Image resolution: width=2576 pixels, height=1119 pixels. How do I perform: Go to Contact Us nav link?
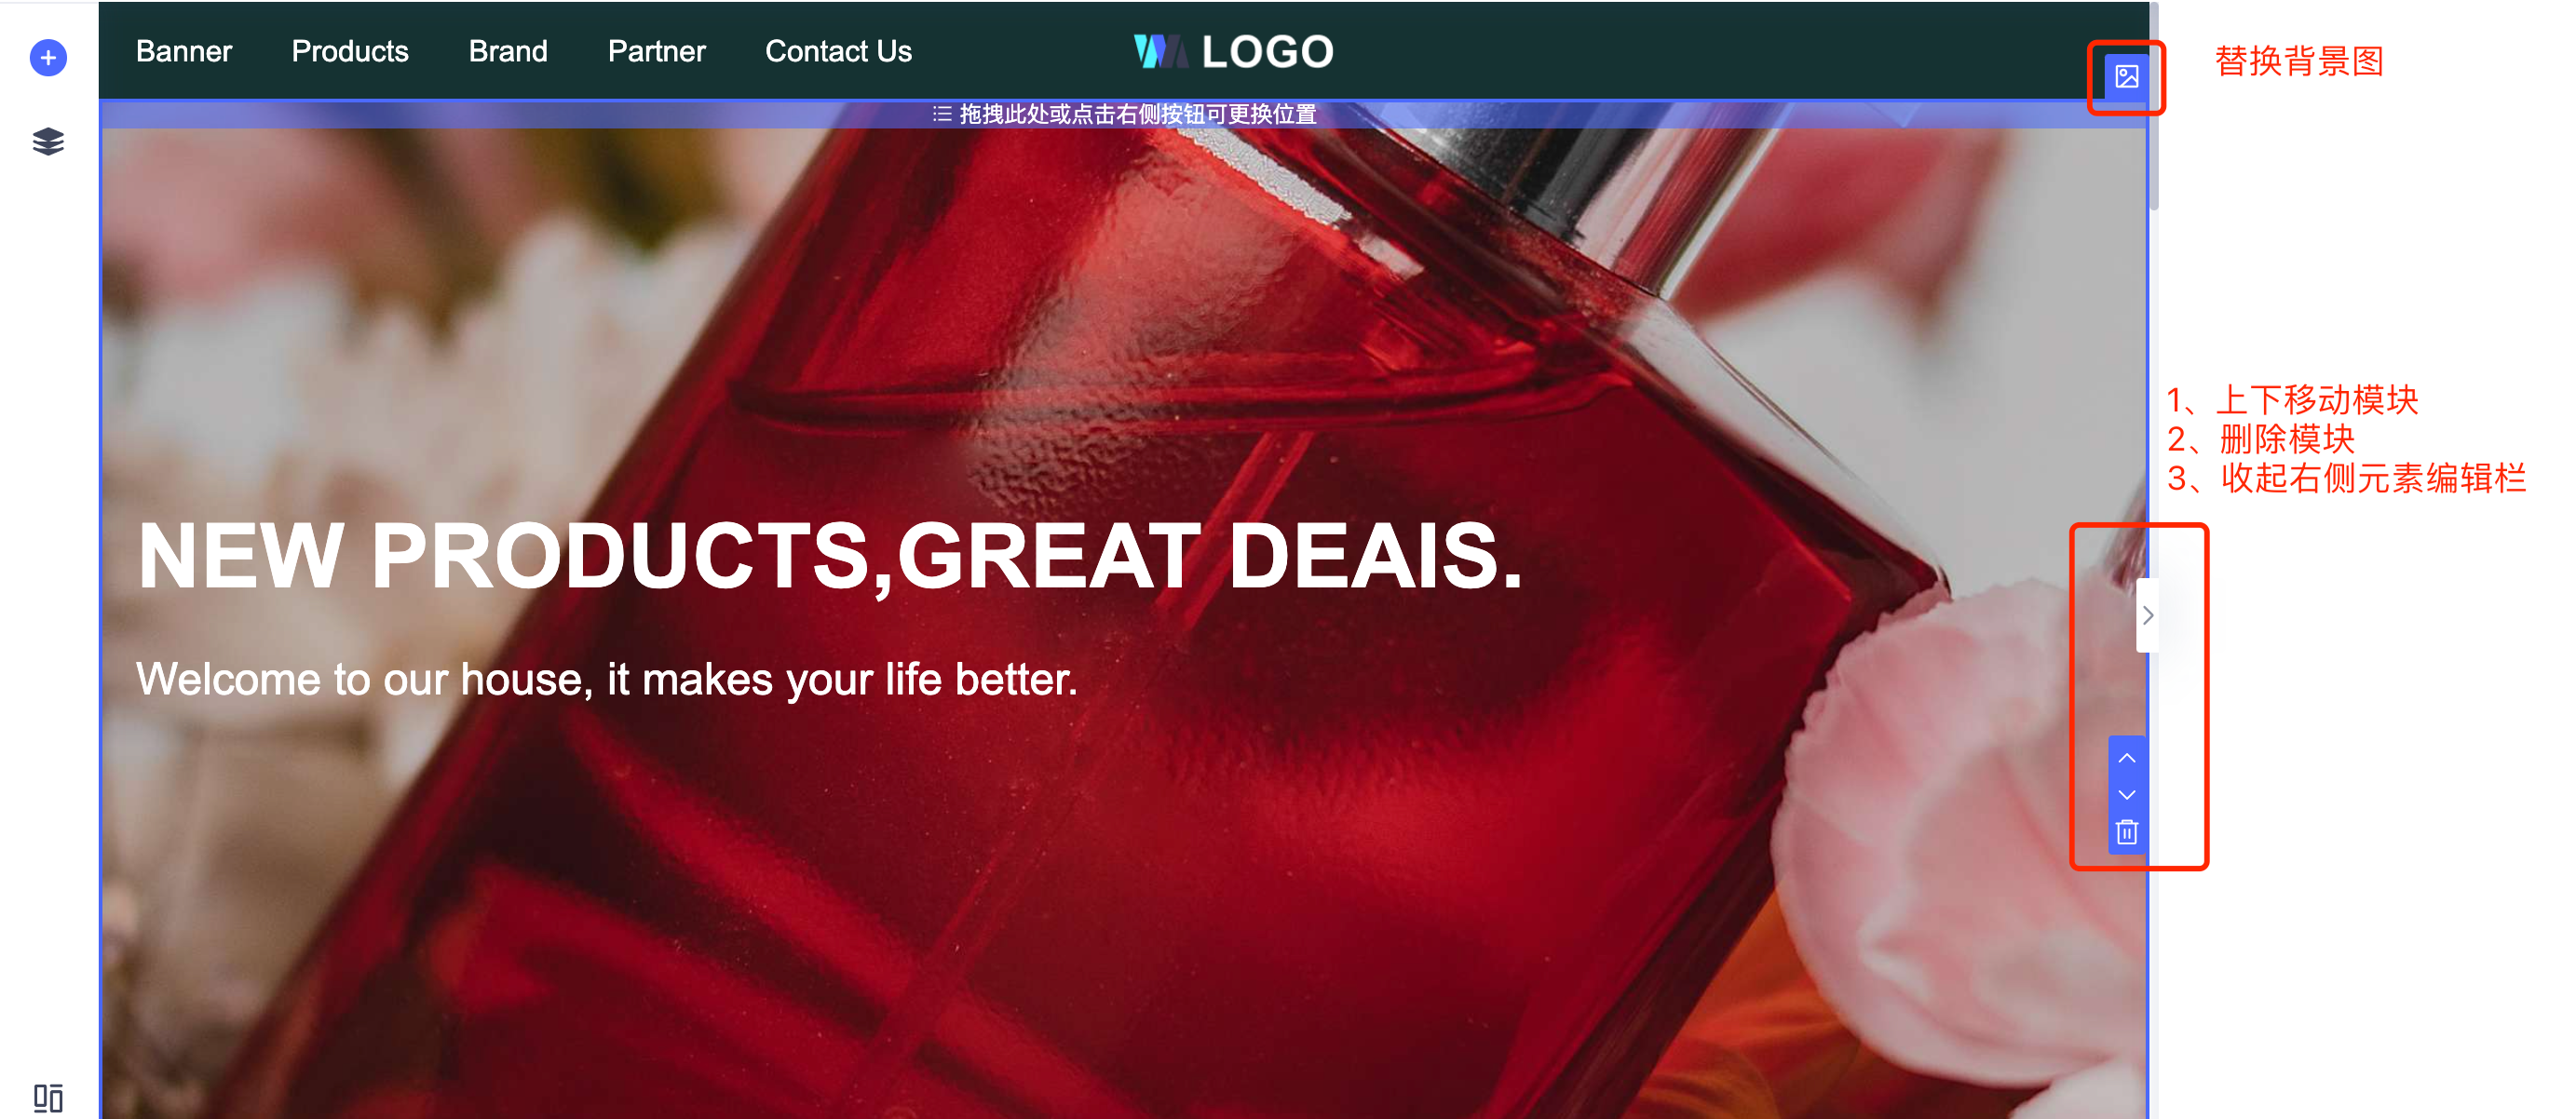point(838,52)
